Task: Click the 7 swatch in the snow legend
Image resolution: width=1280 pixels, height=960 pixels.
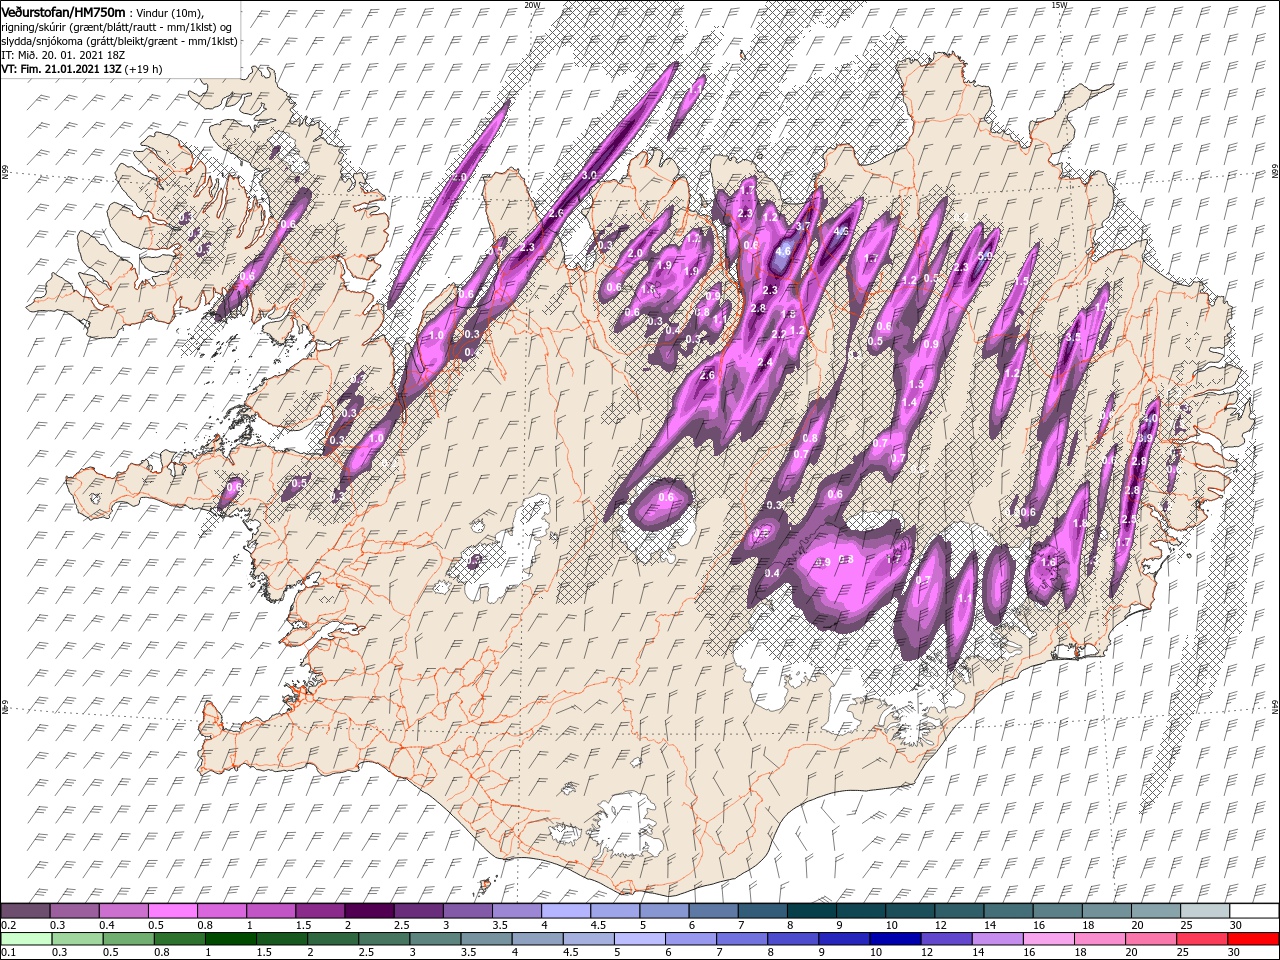Action: pos(761,911)
